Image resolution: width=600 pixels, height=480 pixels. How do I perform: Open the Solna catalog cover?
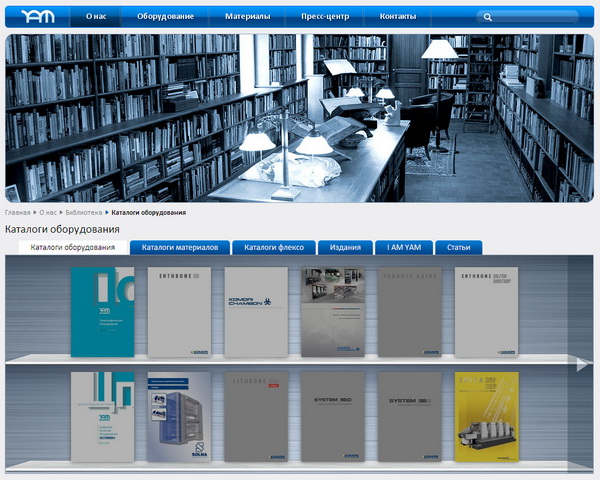coord(179,417)
